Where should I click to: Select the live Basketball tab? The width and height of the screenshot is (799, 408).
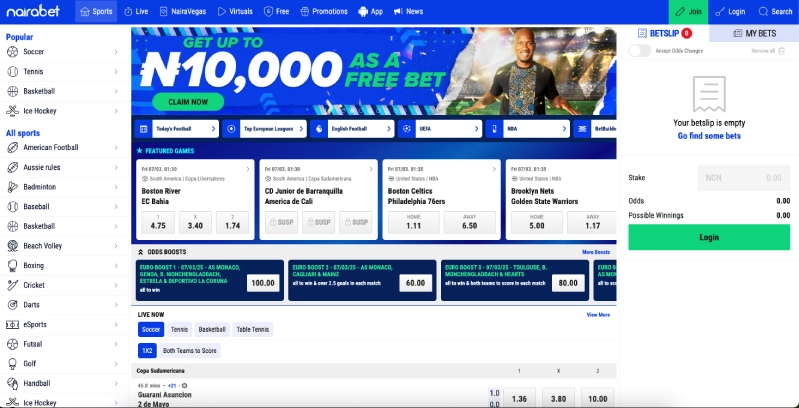click(x=212, y=330)
